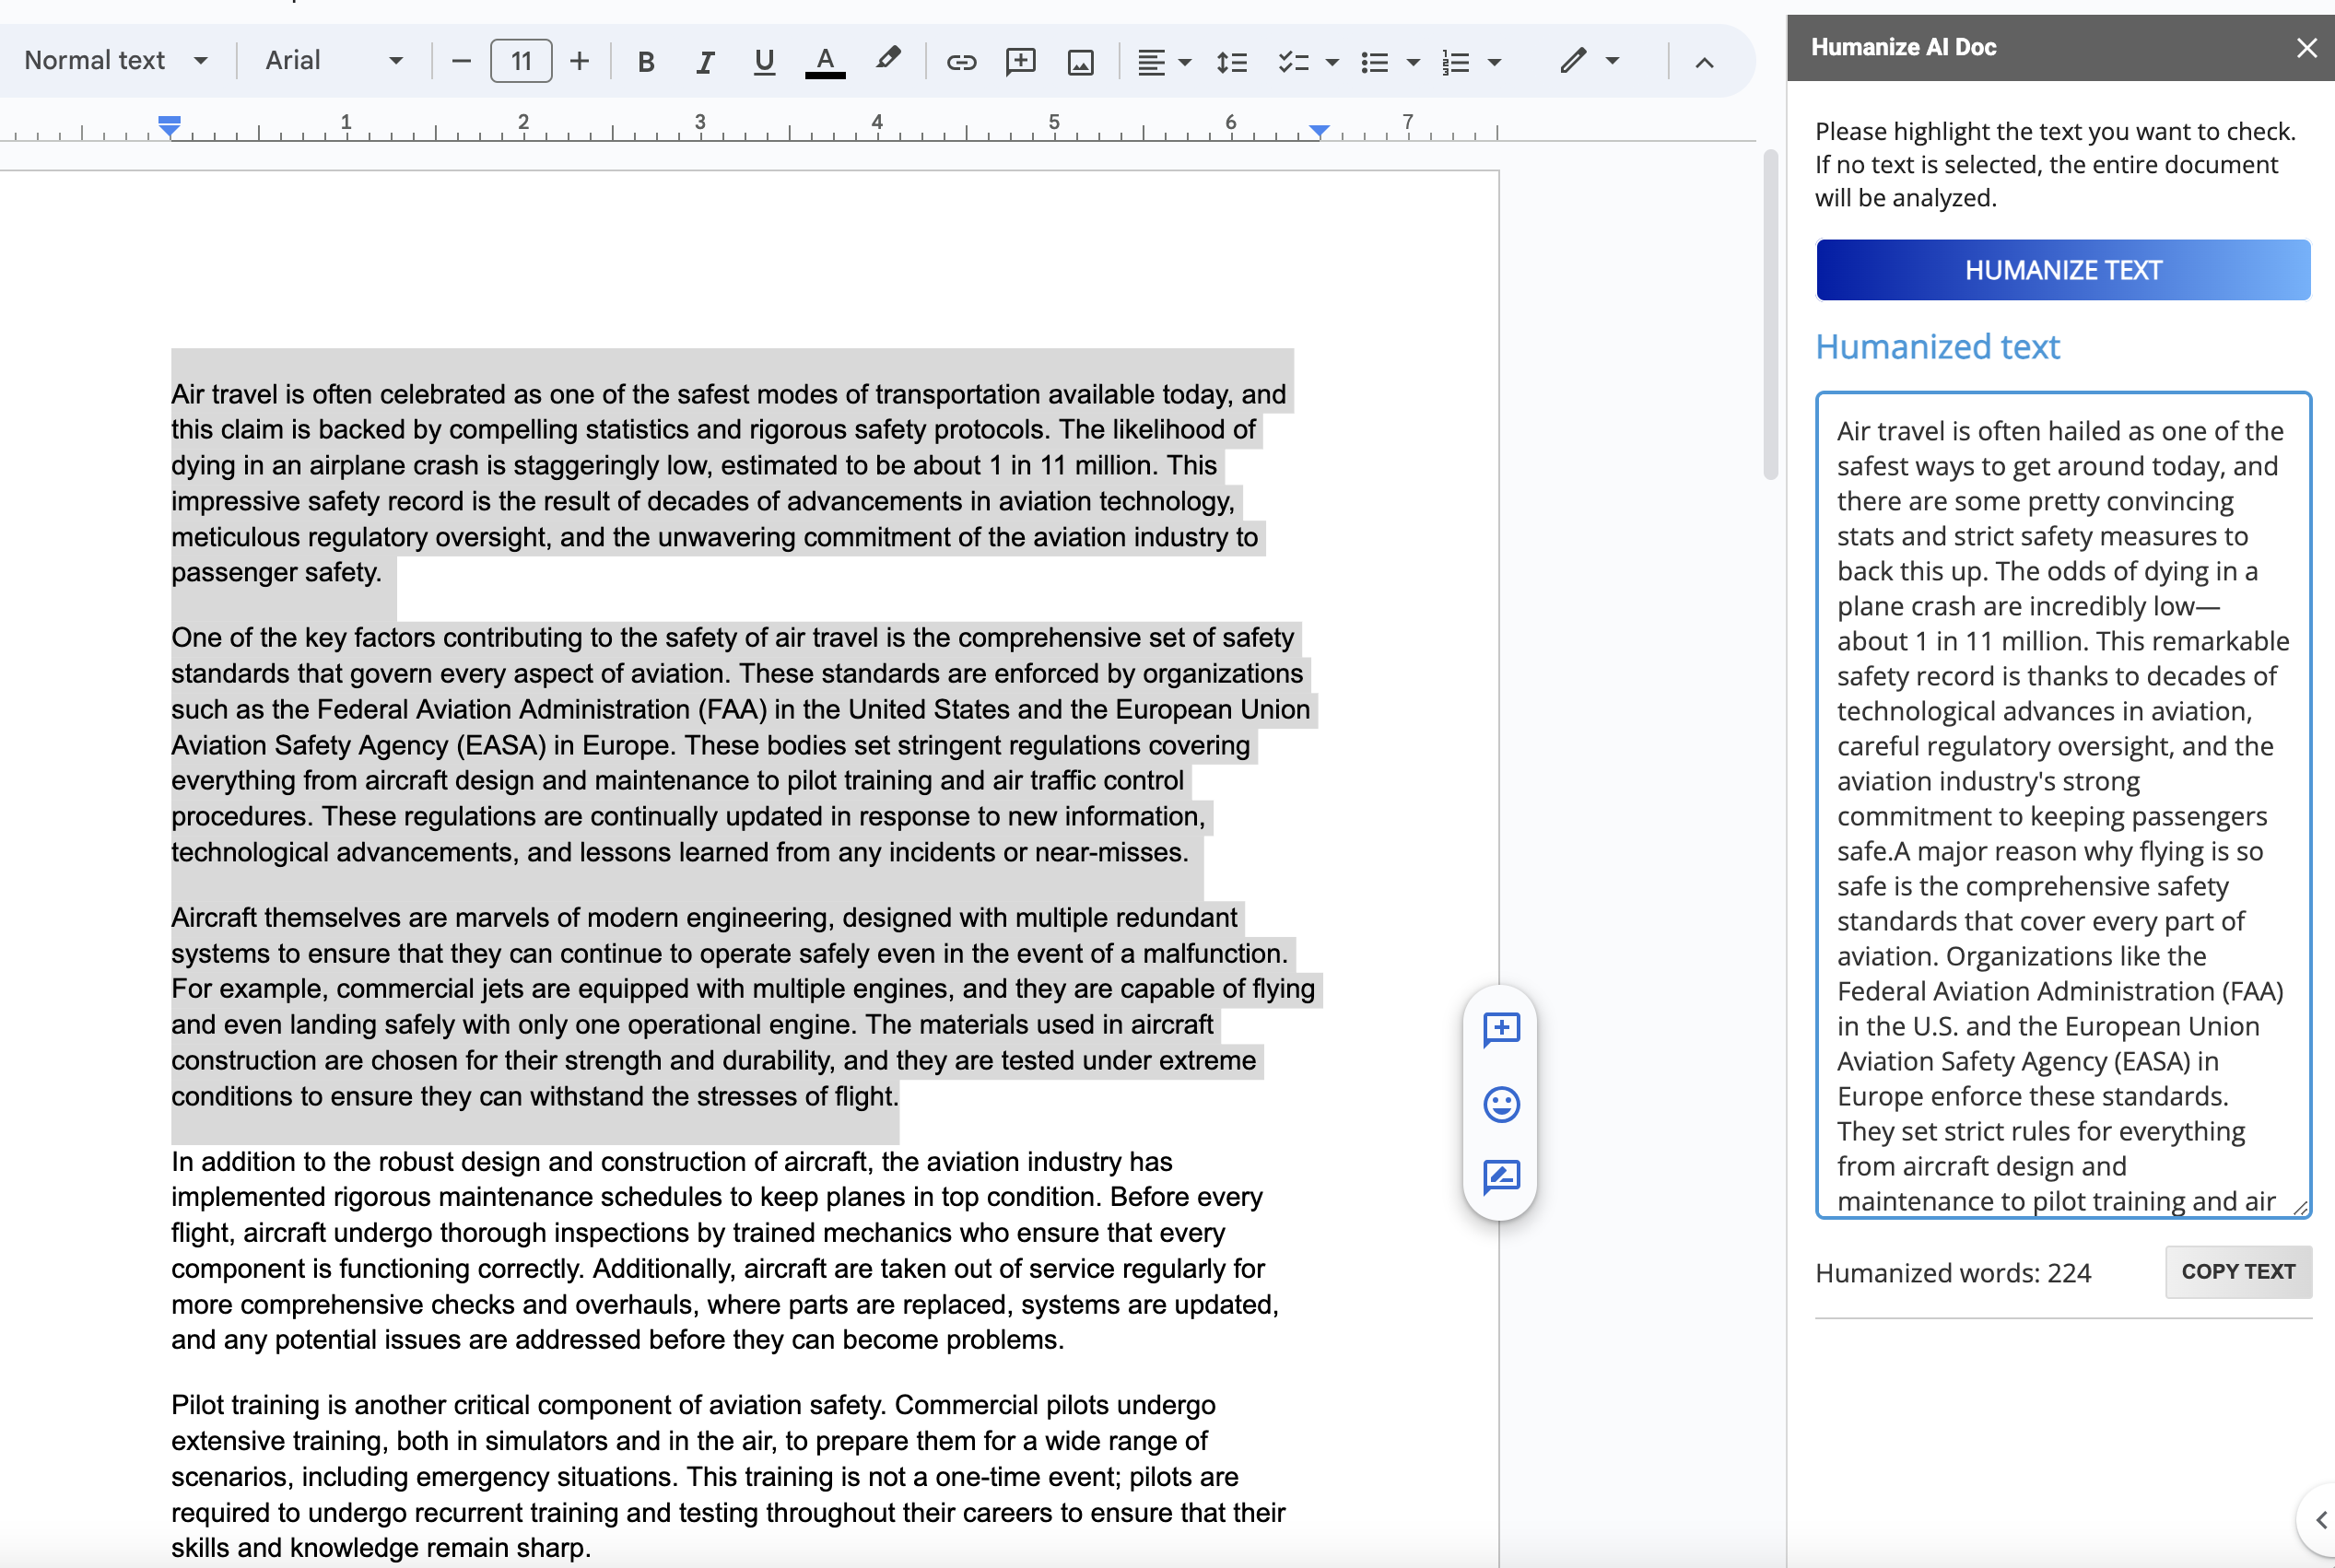Collapse the toolbar with the up chevron

(1704, 62)
